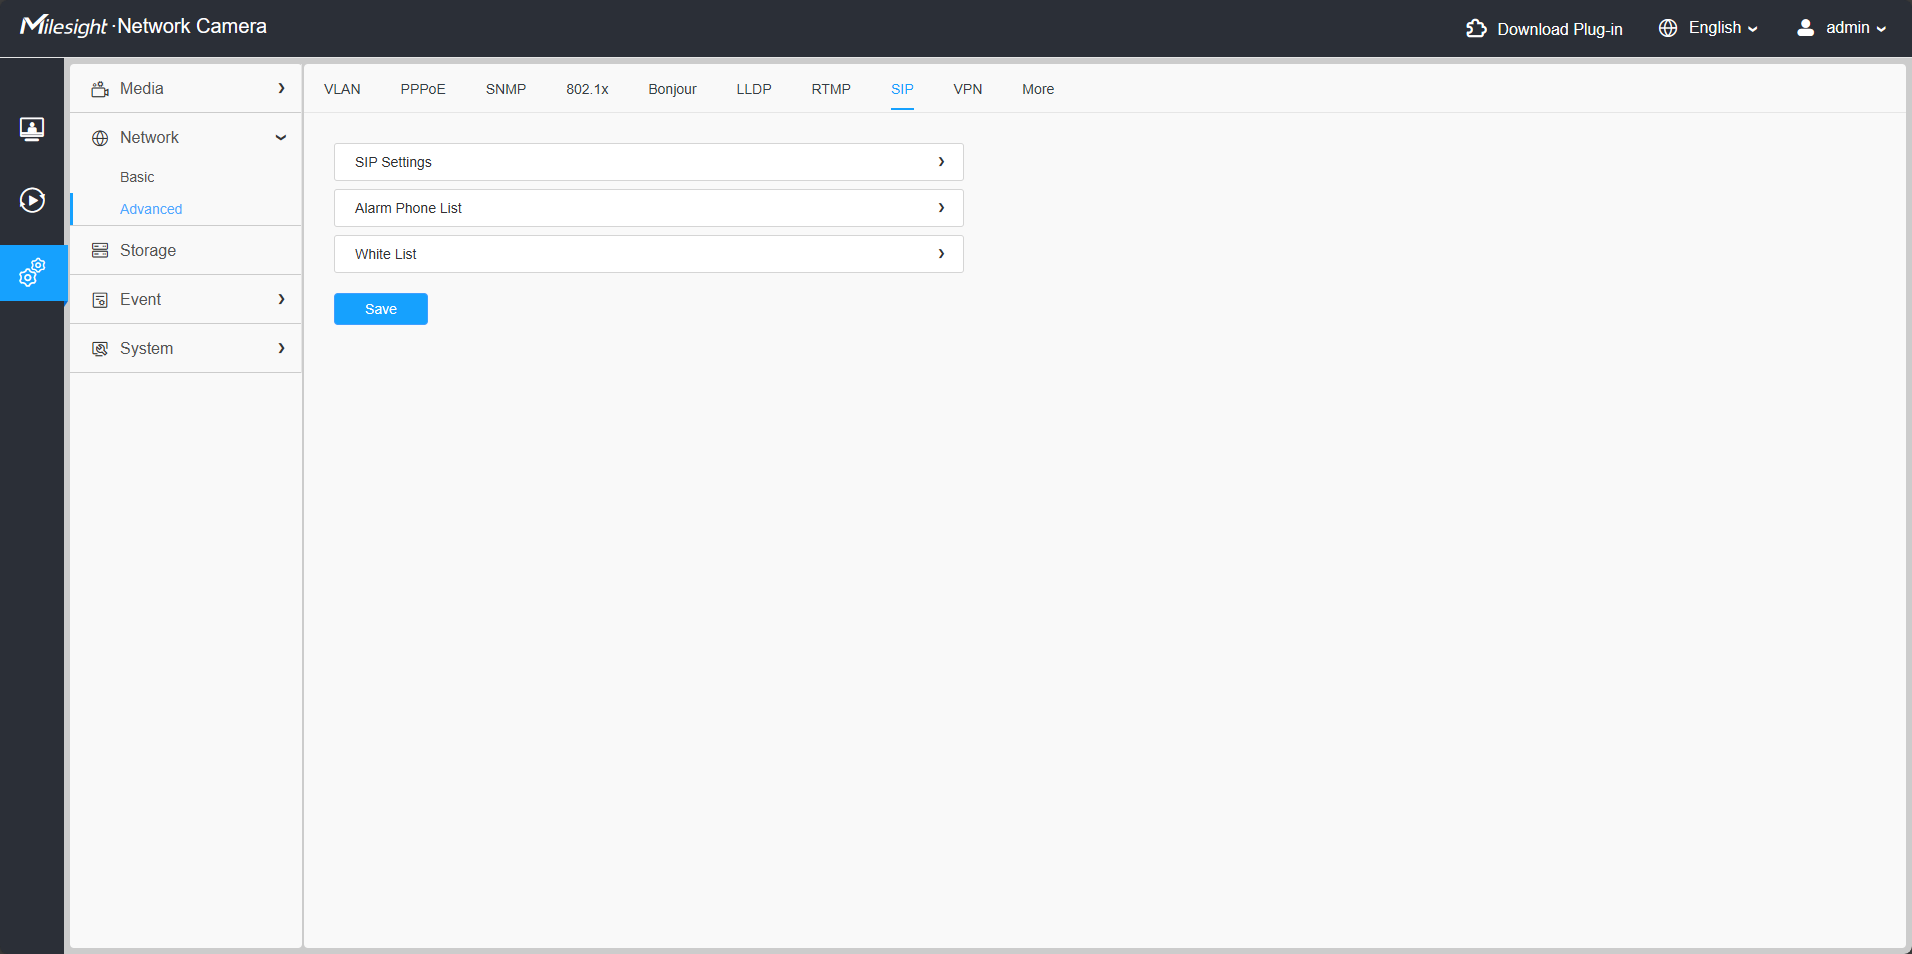The image size is (1912, 954).
Task: Open the More tab
Action: pos(1038,89)
